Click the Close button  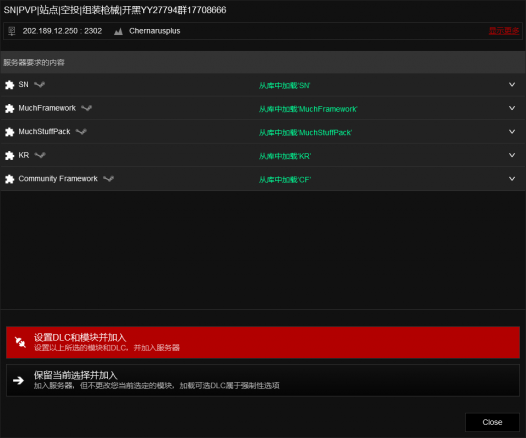(x=492, y=422)
